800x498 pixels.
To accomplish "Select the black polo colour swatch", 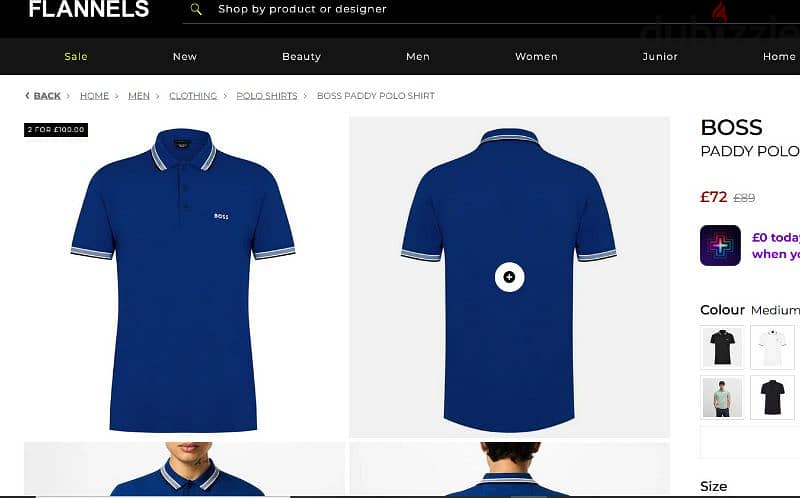I will (722, 347).
